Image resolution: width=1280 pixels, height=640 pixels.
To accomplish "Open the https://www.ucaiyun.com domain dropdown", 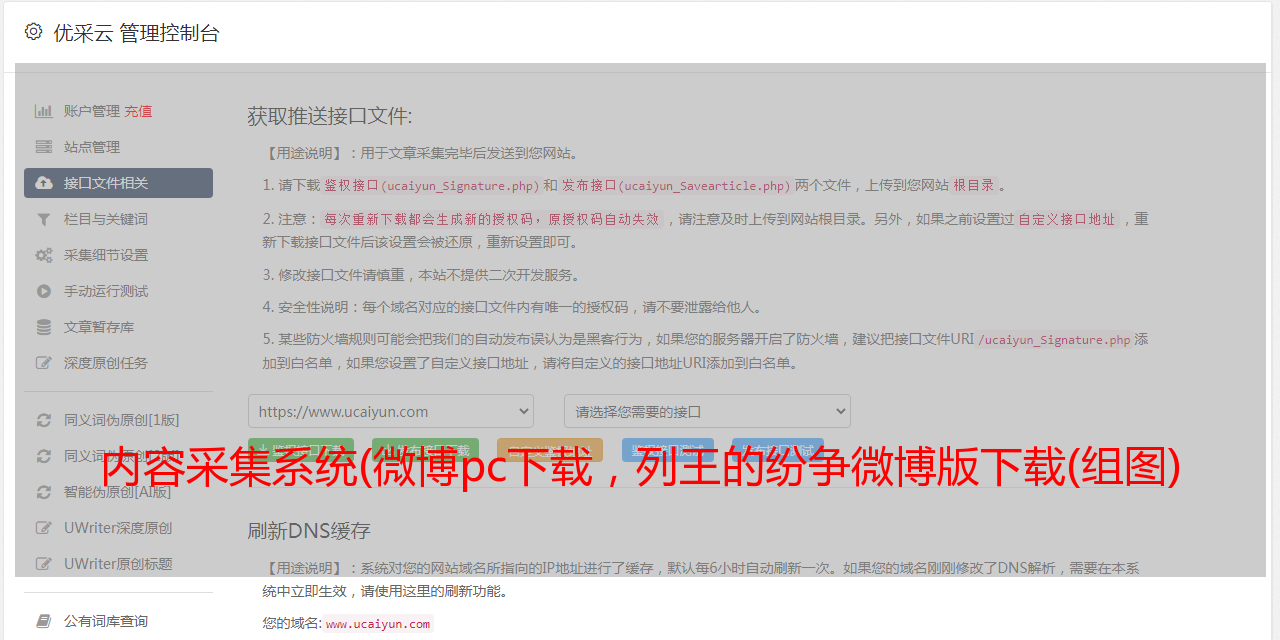I will coord(391,411).
